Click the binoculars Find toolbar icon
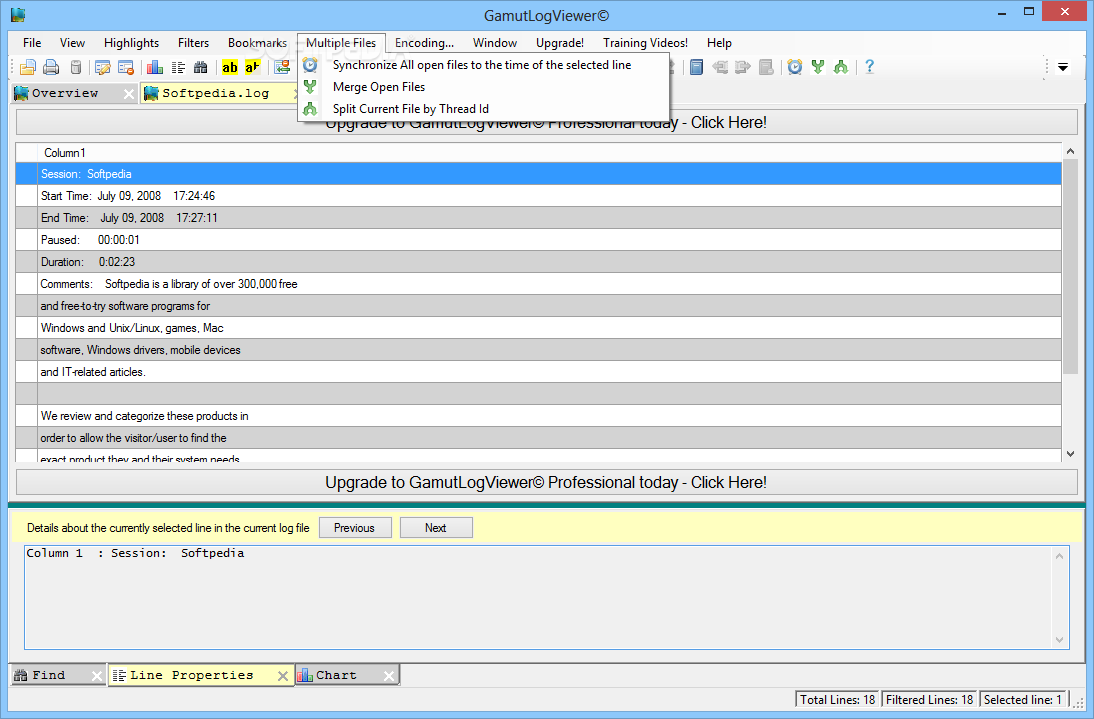This screenshot has height=719, width=1094. pos(201,67)
